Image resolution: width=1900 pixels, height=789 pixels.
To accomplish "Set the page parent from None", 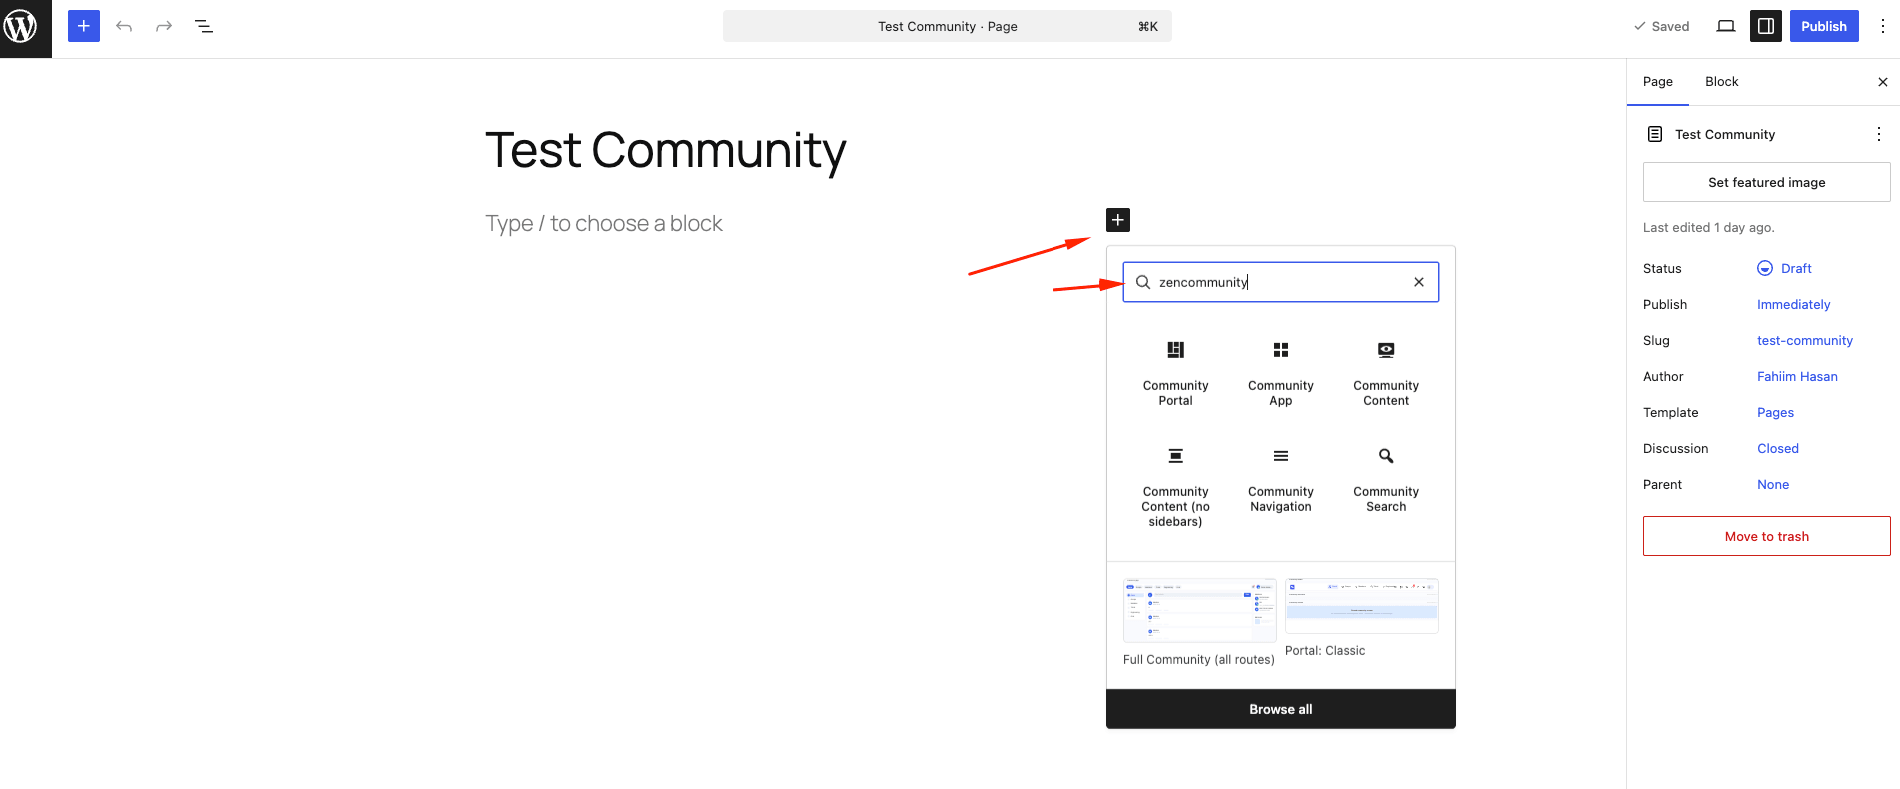I will [1773, 484].
